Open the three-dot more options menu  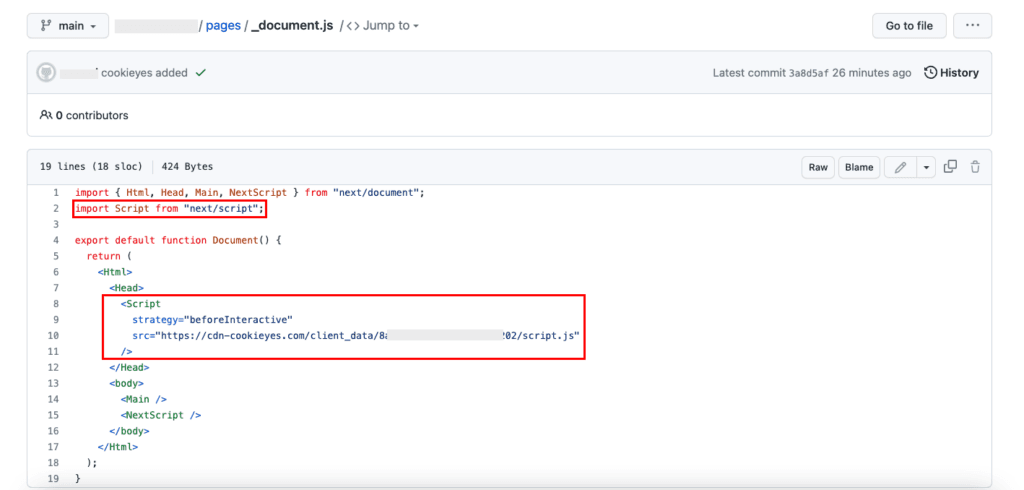tap(972, 26)
